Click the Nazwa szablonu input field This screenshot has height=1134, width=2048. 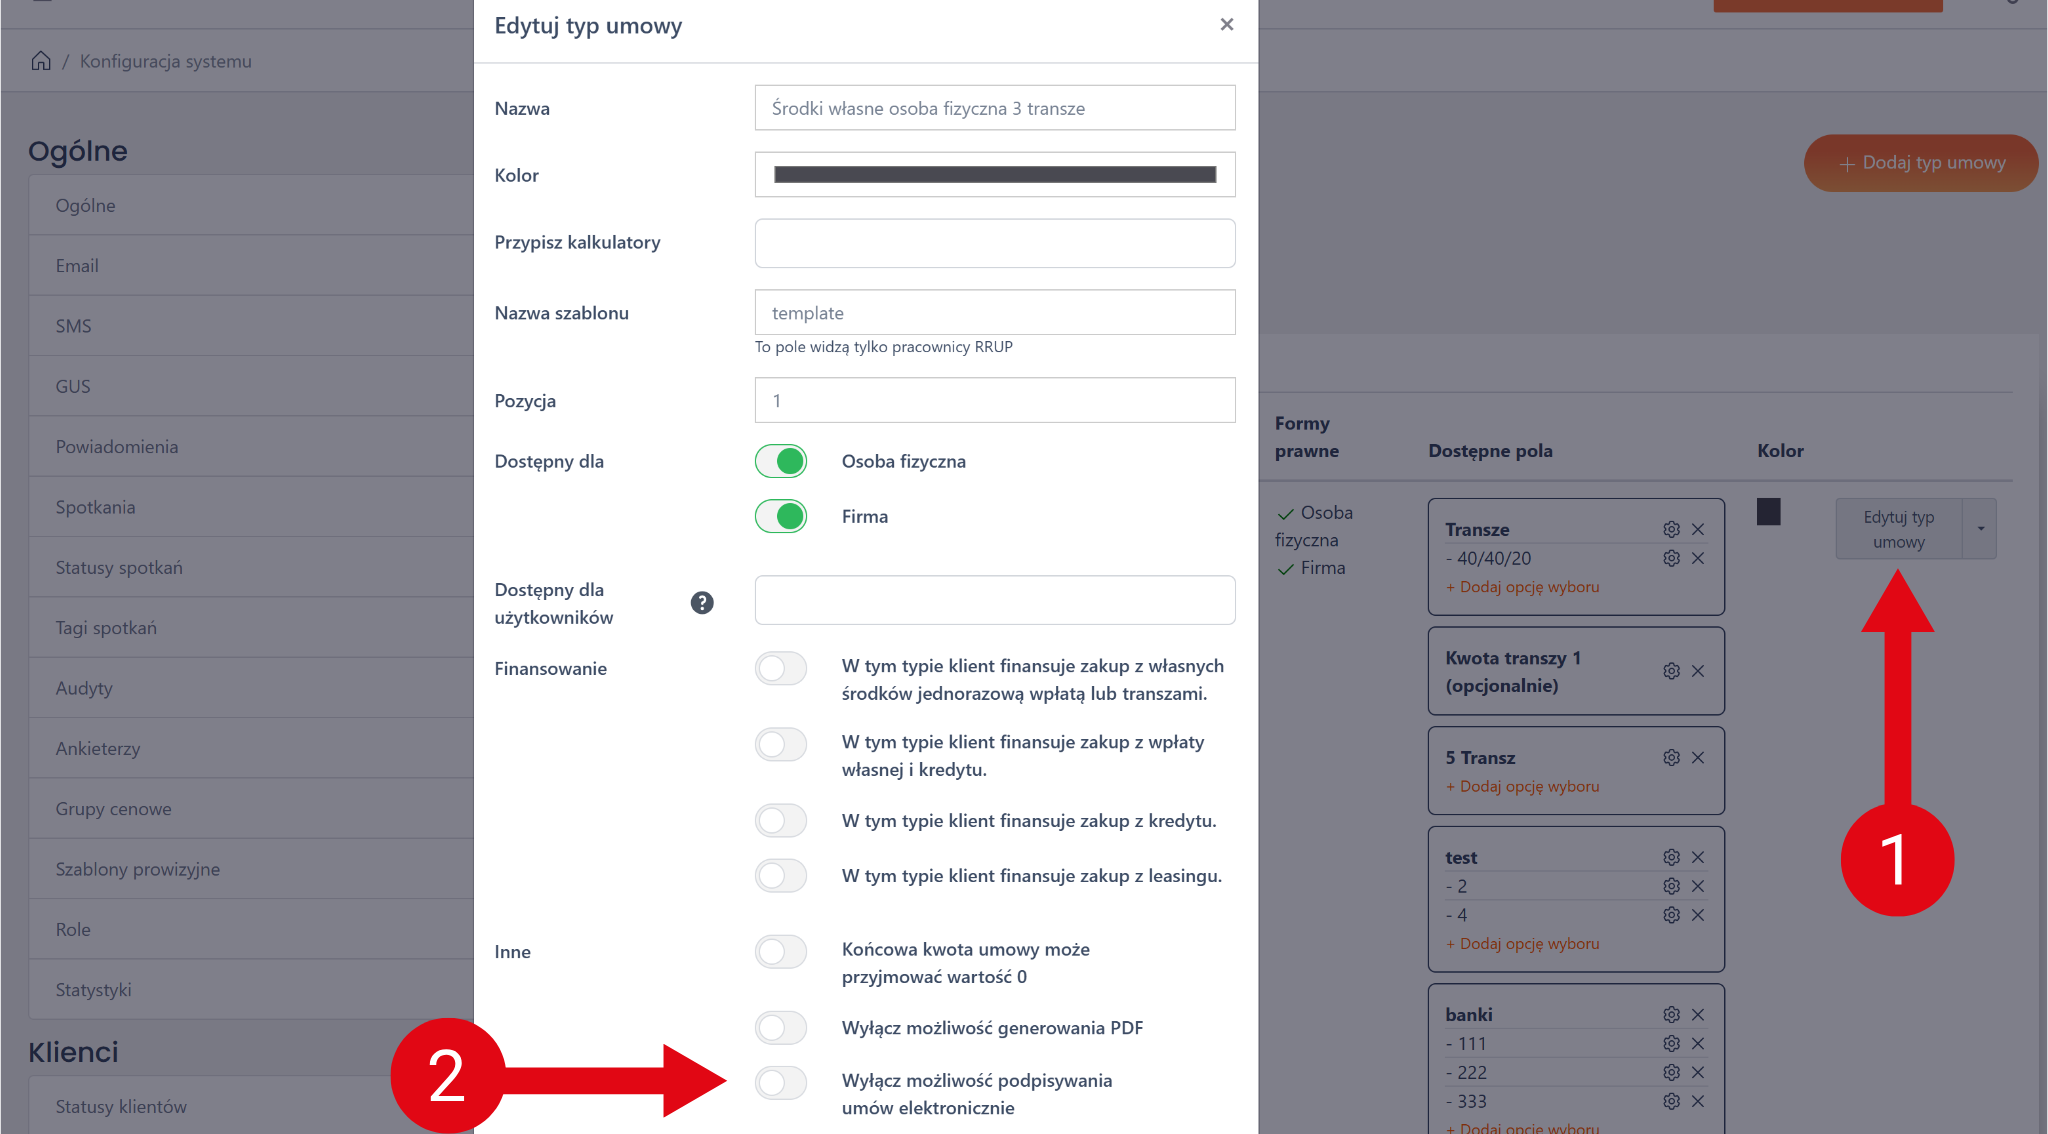(x=995, y=313)
